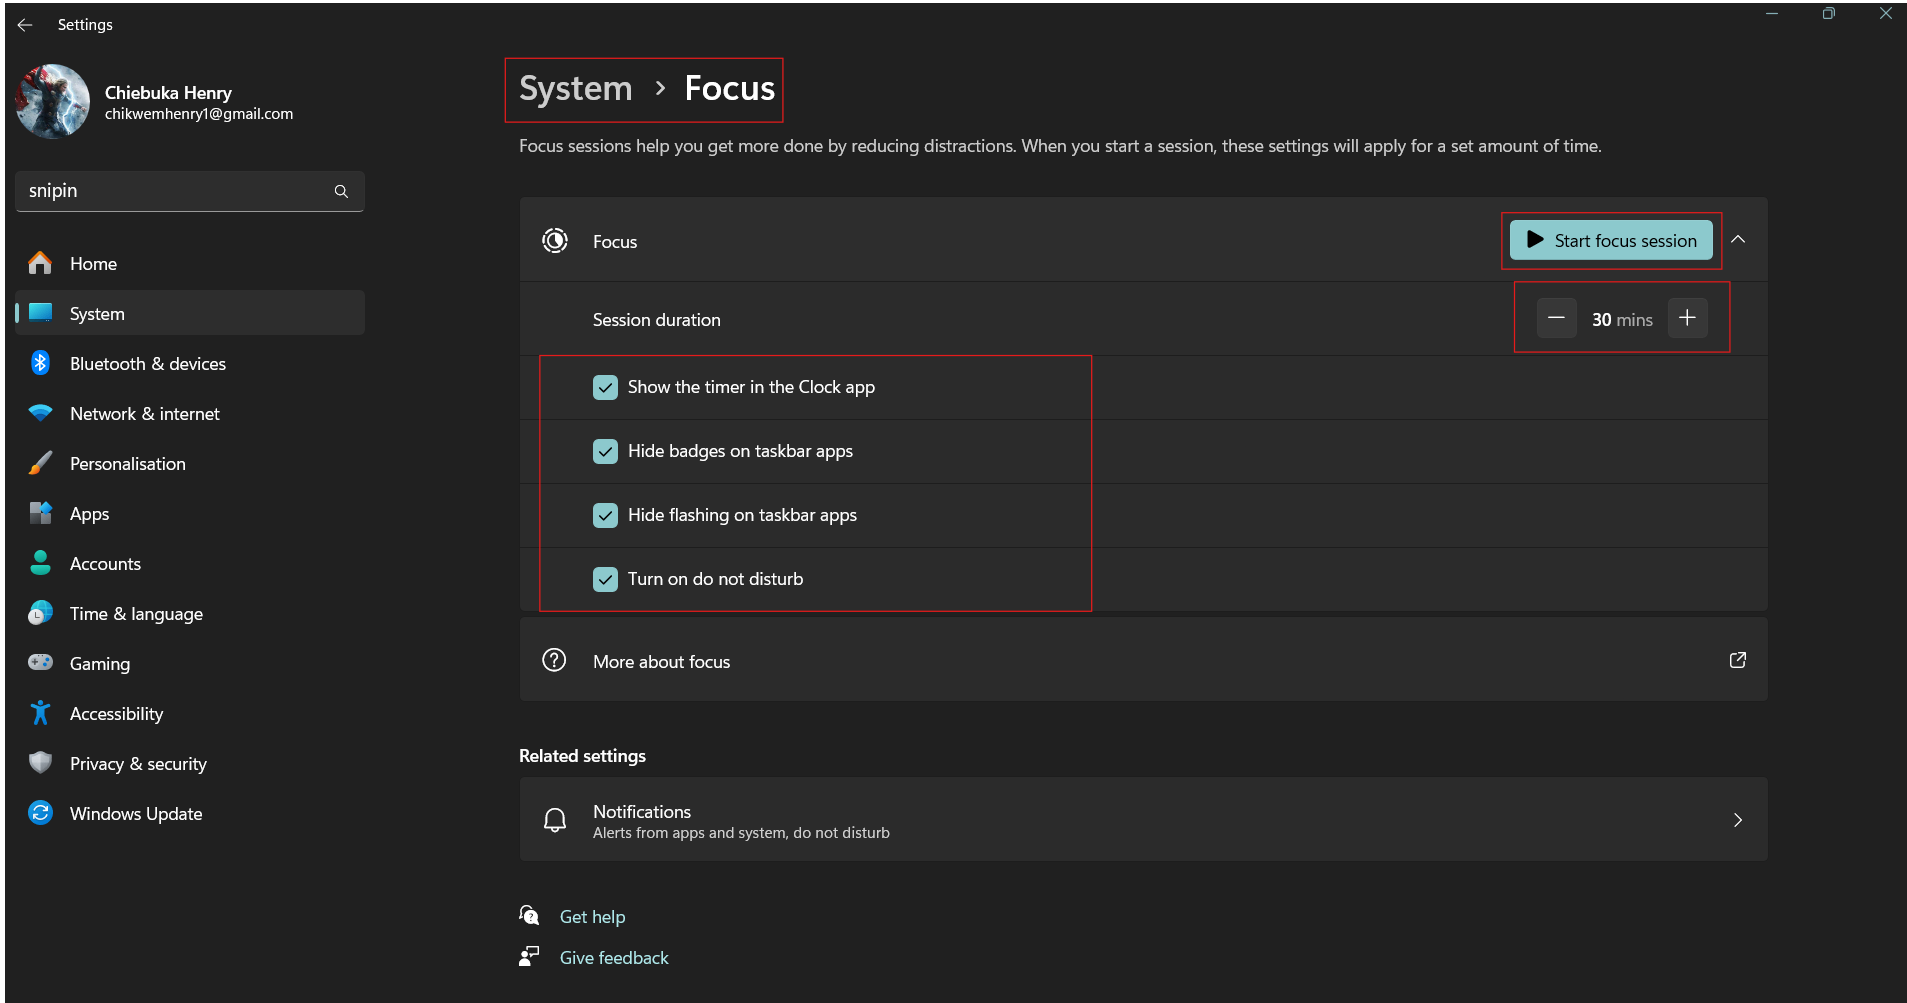Viewport: 1907px width, 1003px height.
Task: Select the Gaming controller icon
Action: tap(40, 663)
